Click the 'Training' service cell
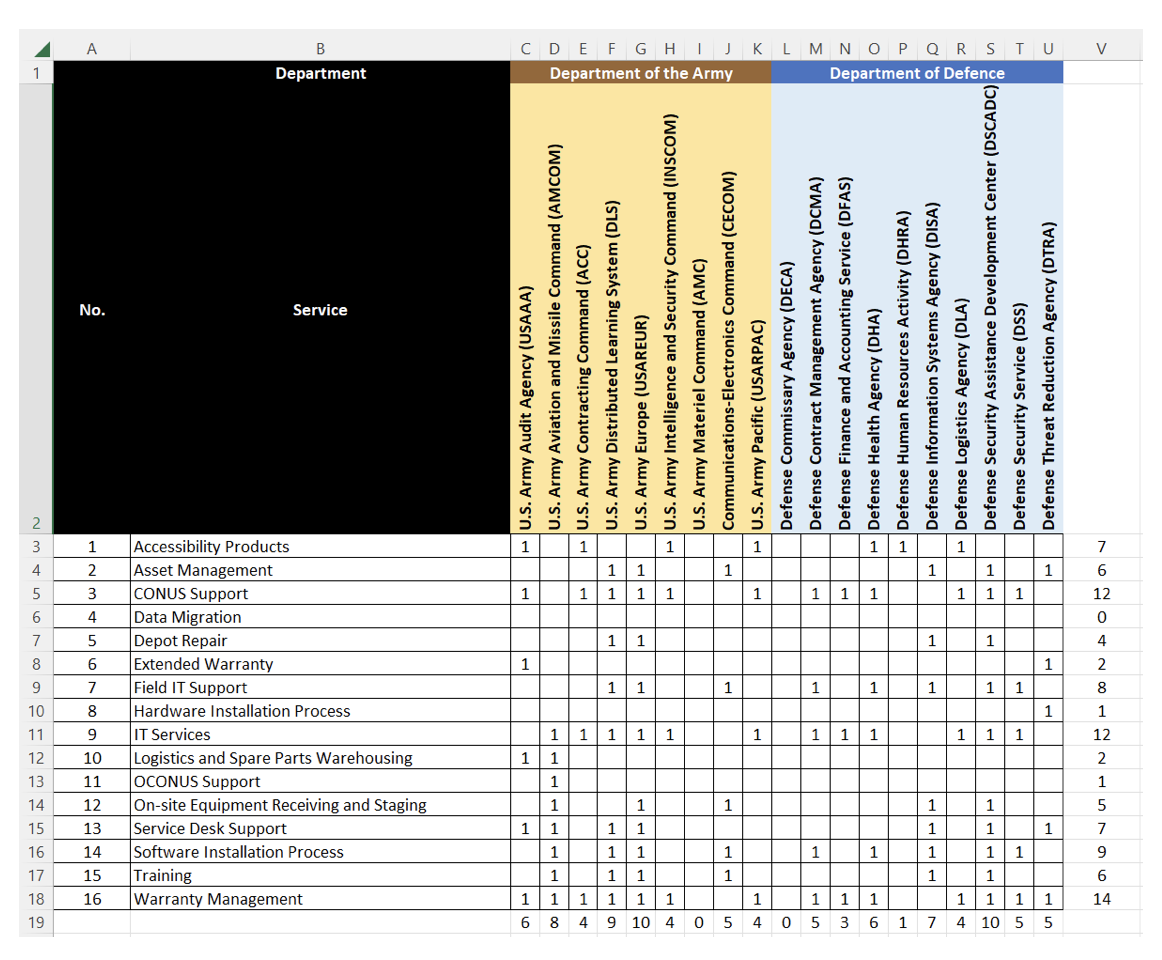1162x960 pixels. point(320,875)
